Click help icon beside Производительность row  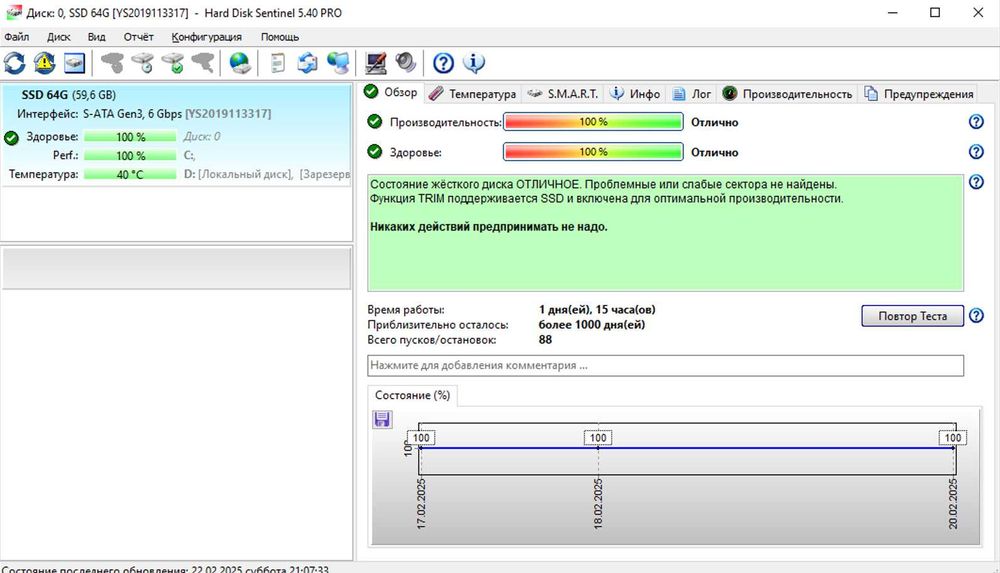click(976, 122)
